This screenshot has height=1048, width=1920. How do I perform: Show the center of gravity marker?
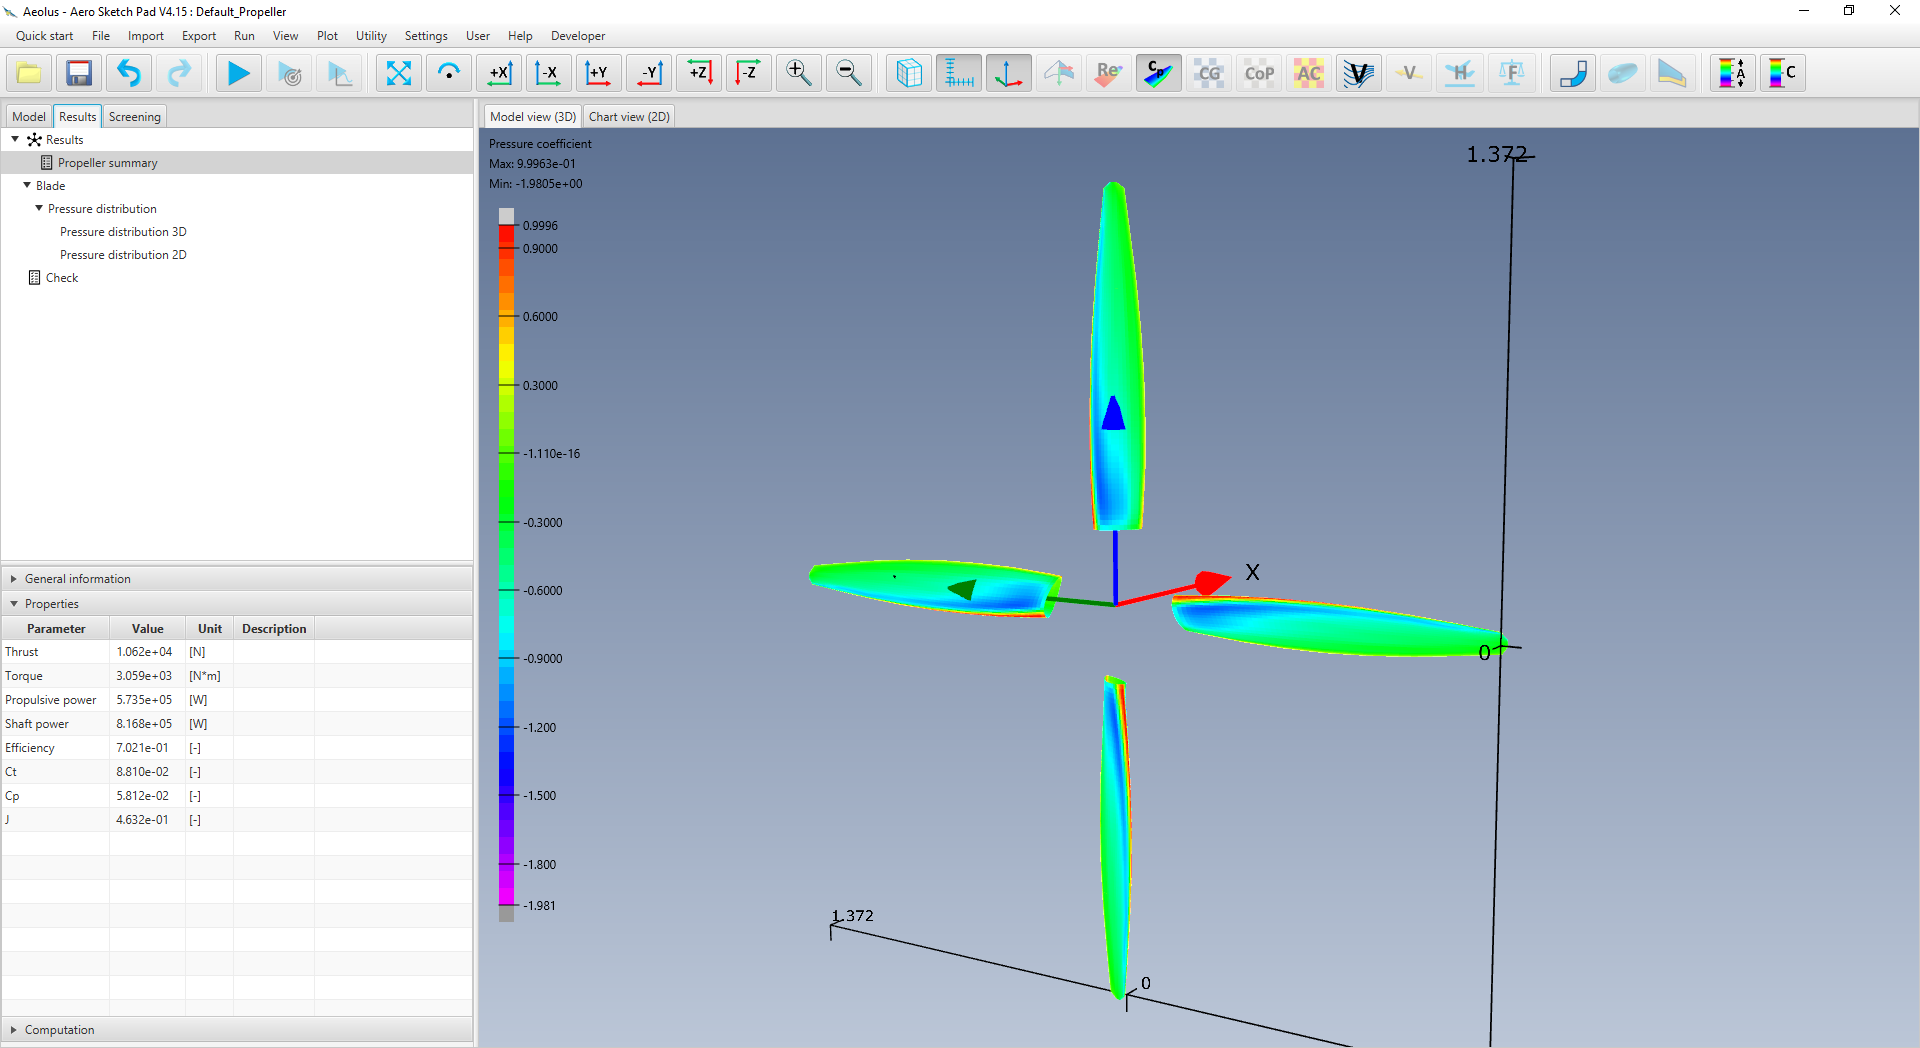click(1209, 72)
